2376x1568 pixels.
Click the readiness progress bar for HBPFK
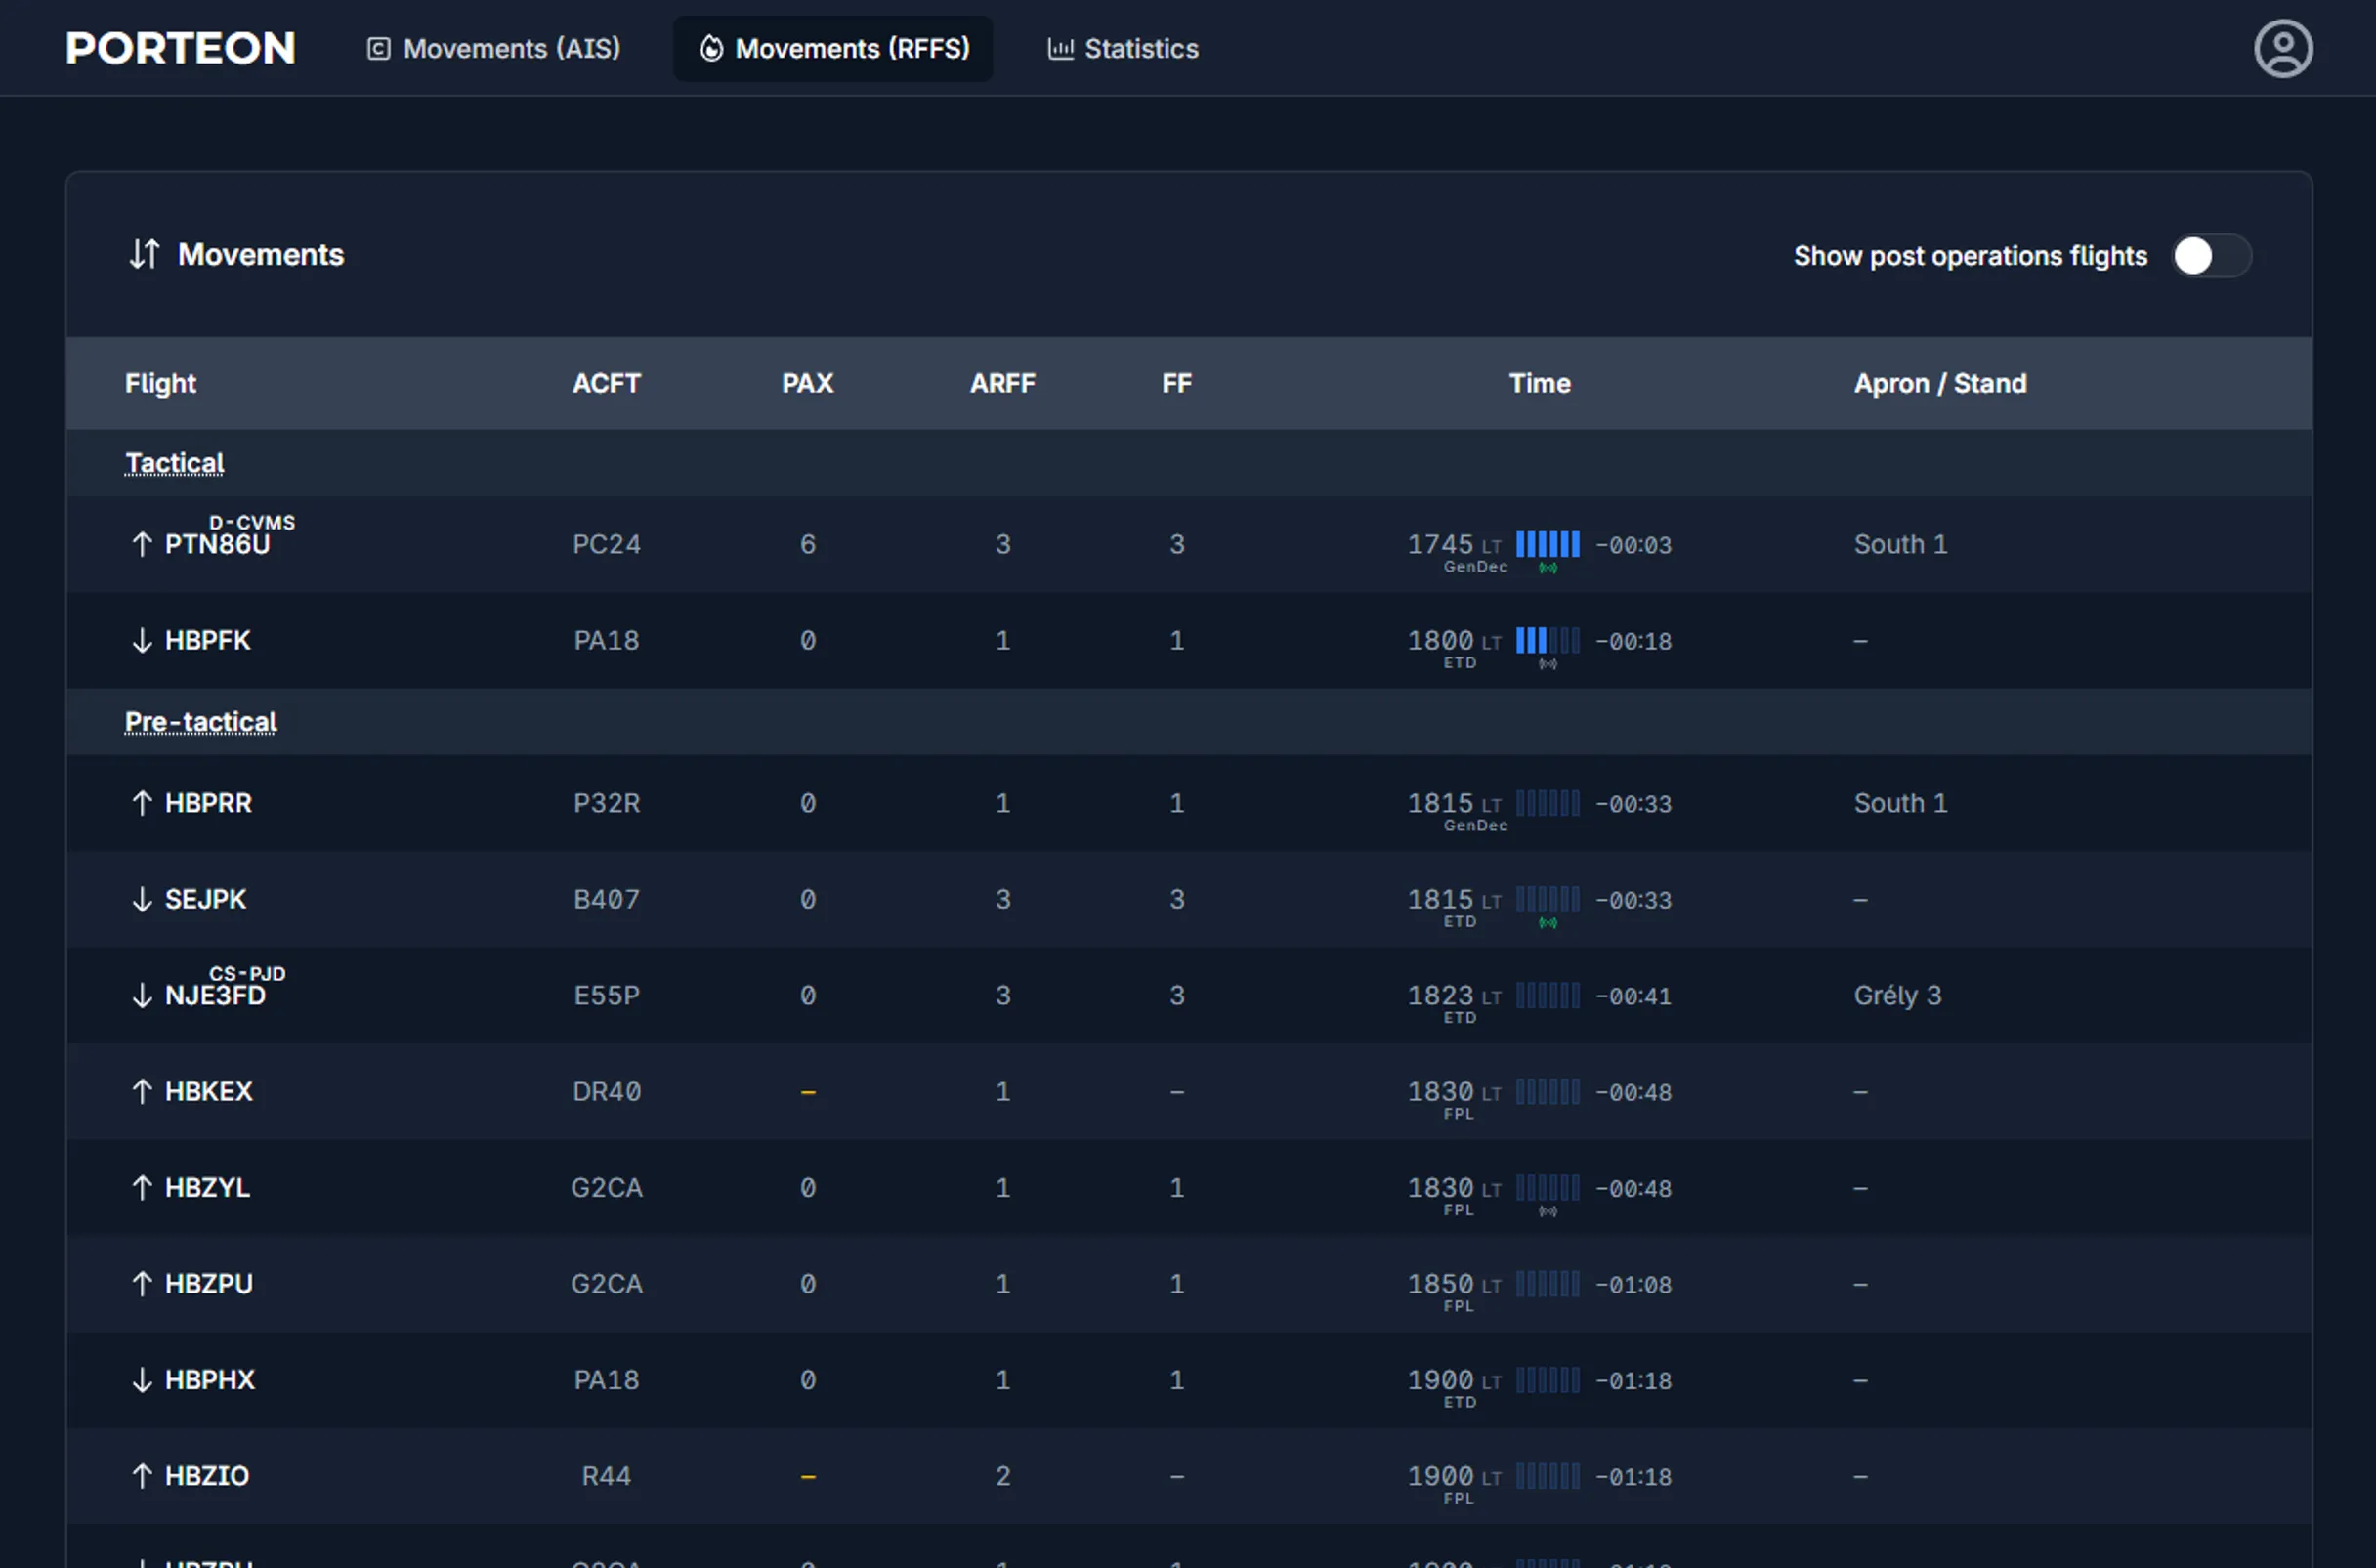[x=1548, y=641]
